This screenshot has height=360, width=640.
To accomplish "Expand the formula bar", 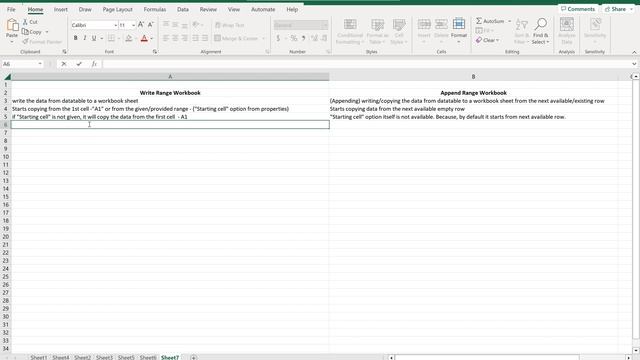I will (634, 64).
